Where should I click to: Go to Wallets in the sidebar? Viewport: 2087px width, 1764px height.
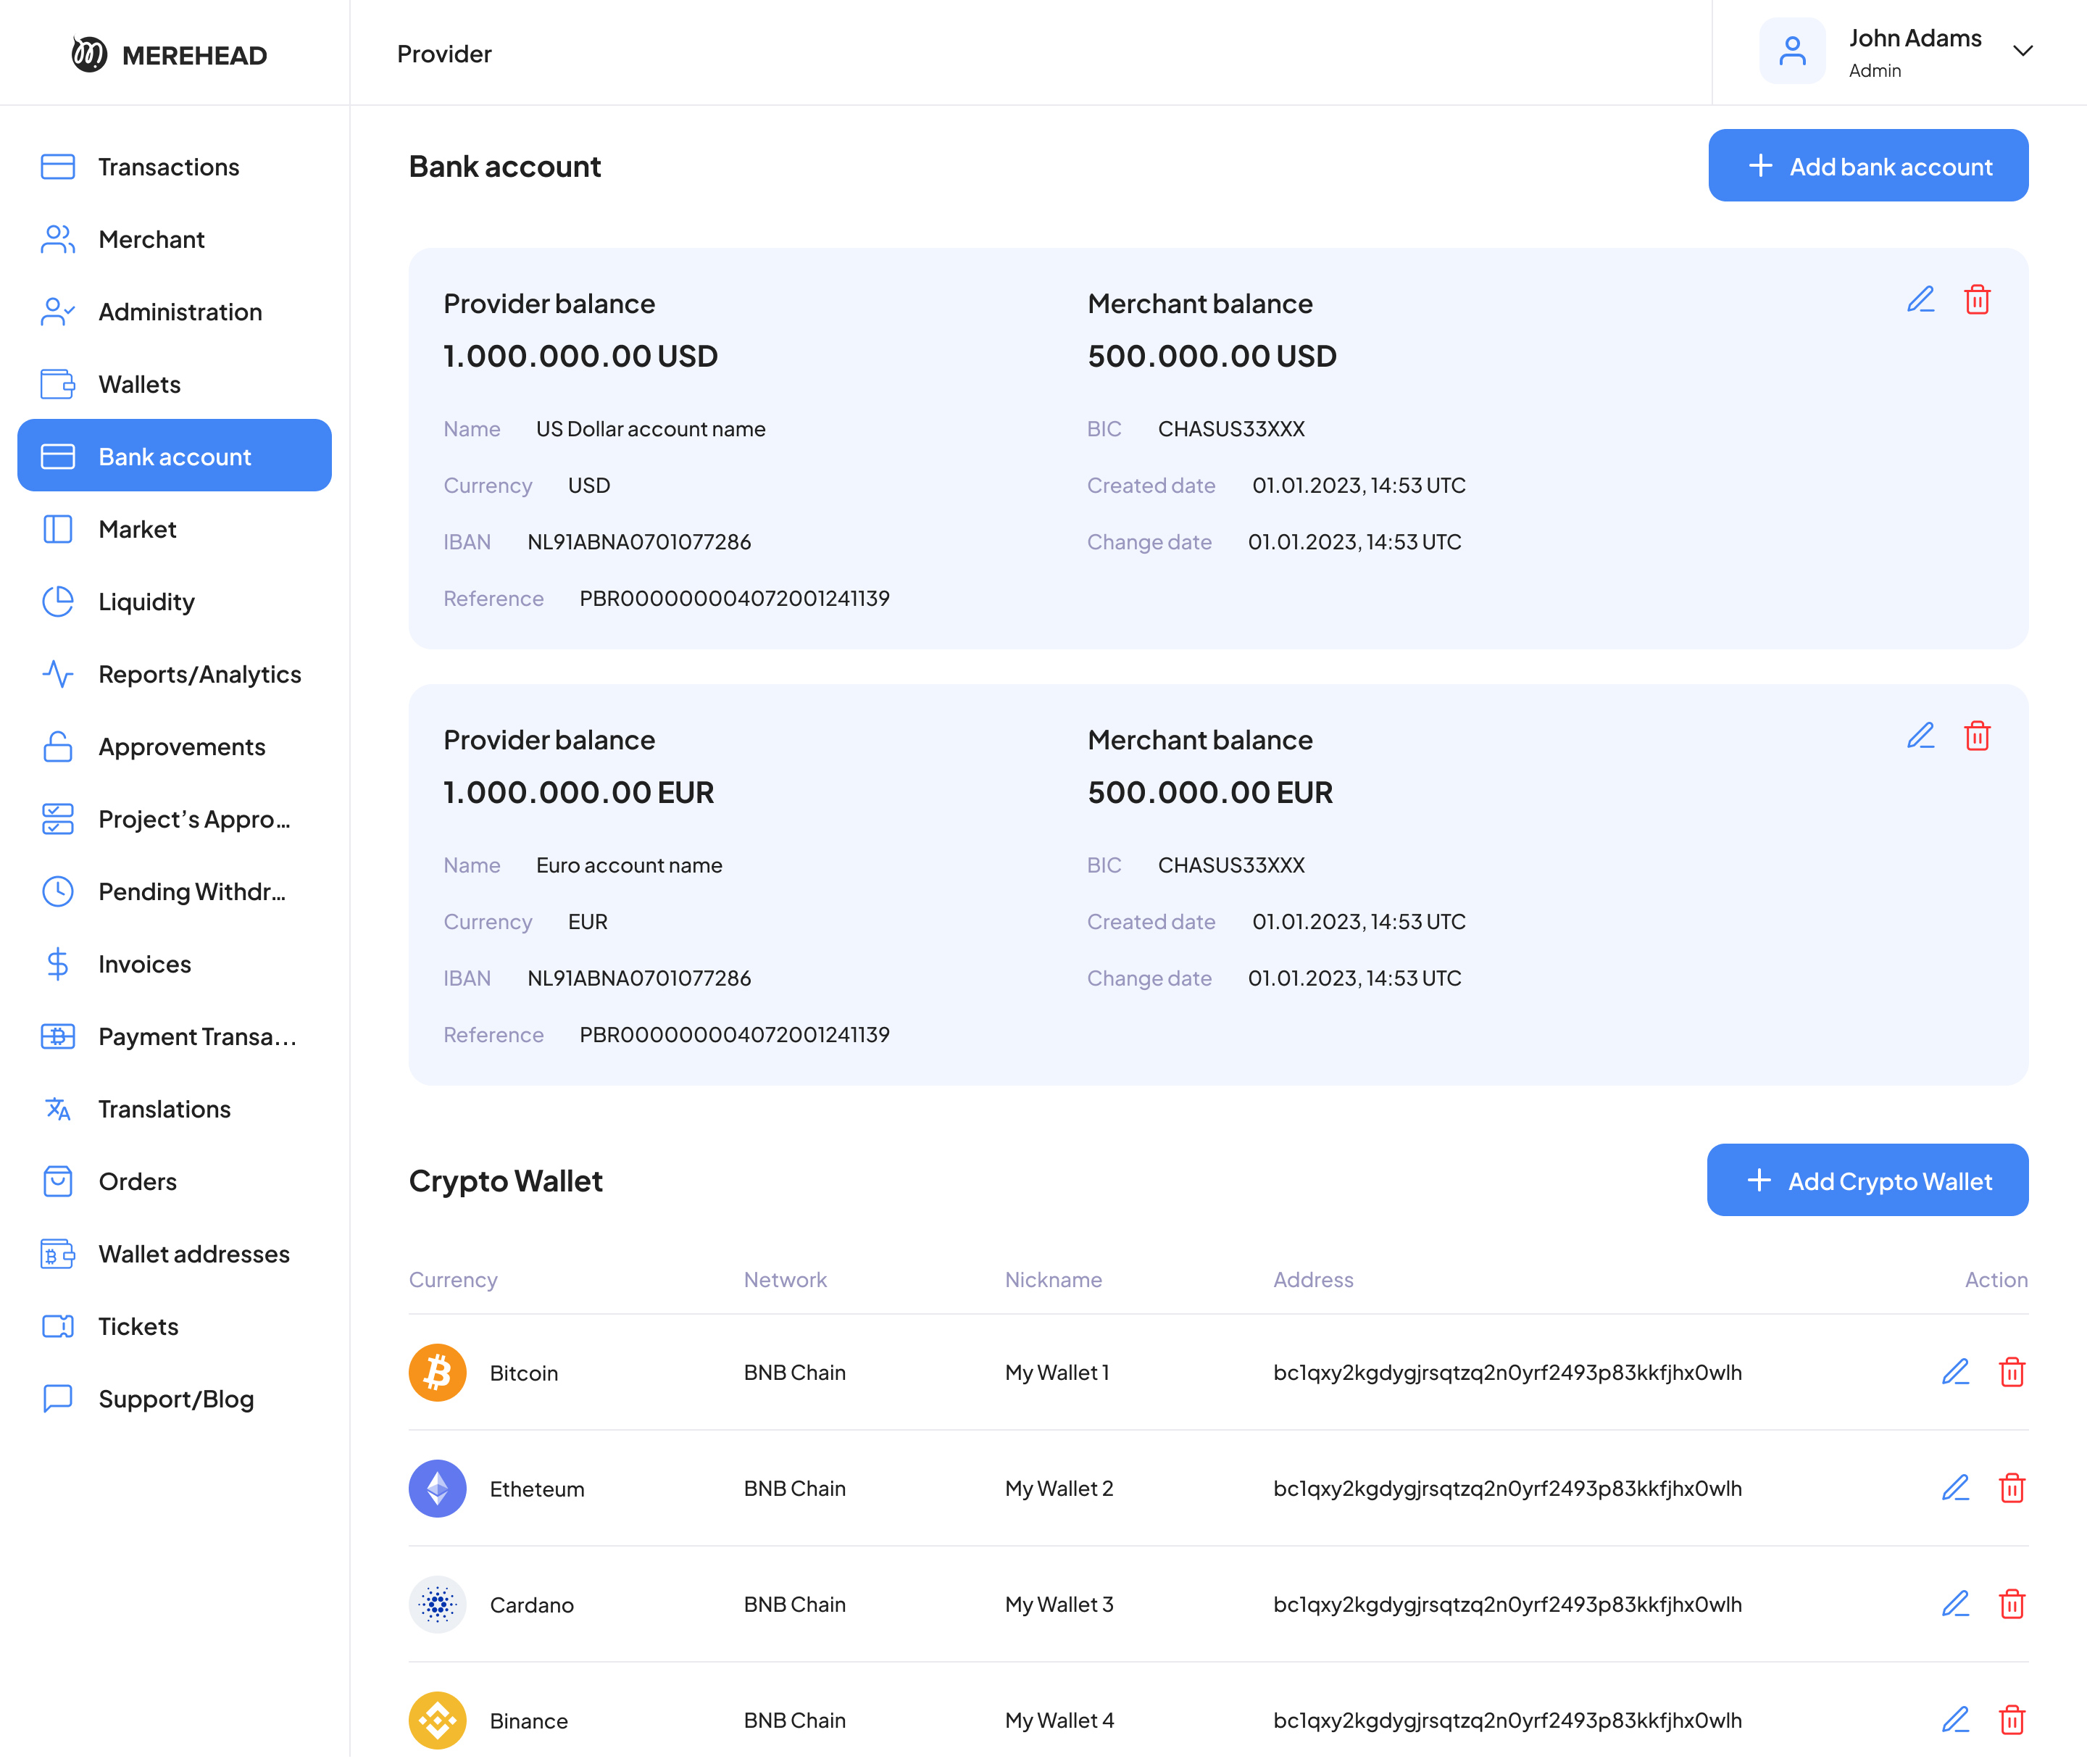[139, 384]
